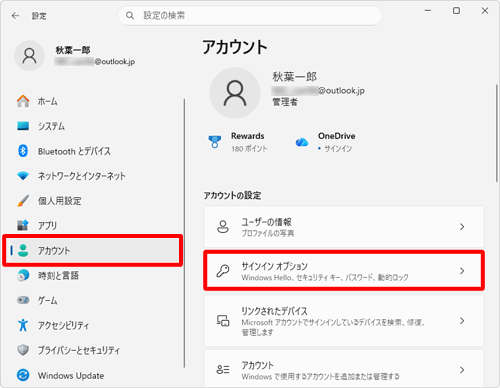
Task: Click the search magnifier icon
Action: click(130, 16)
